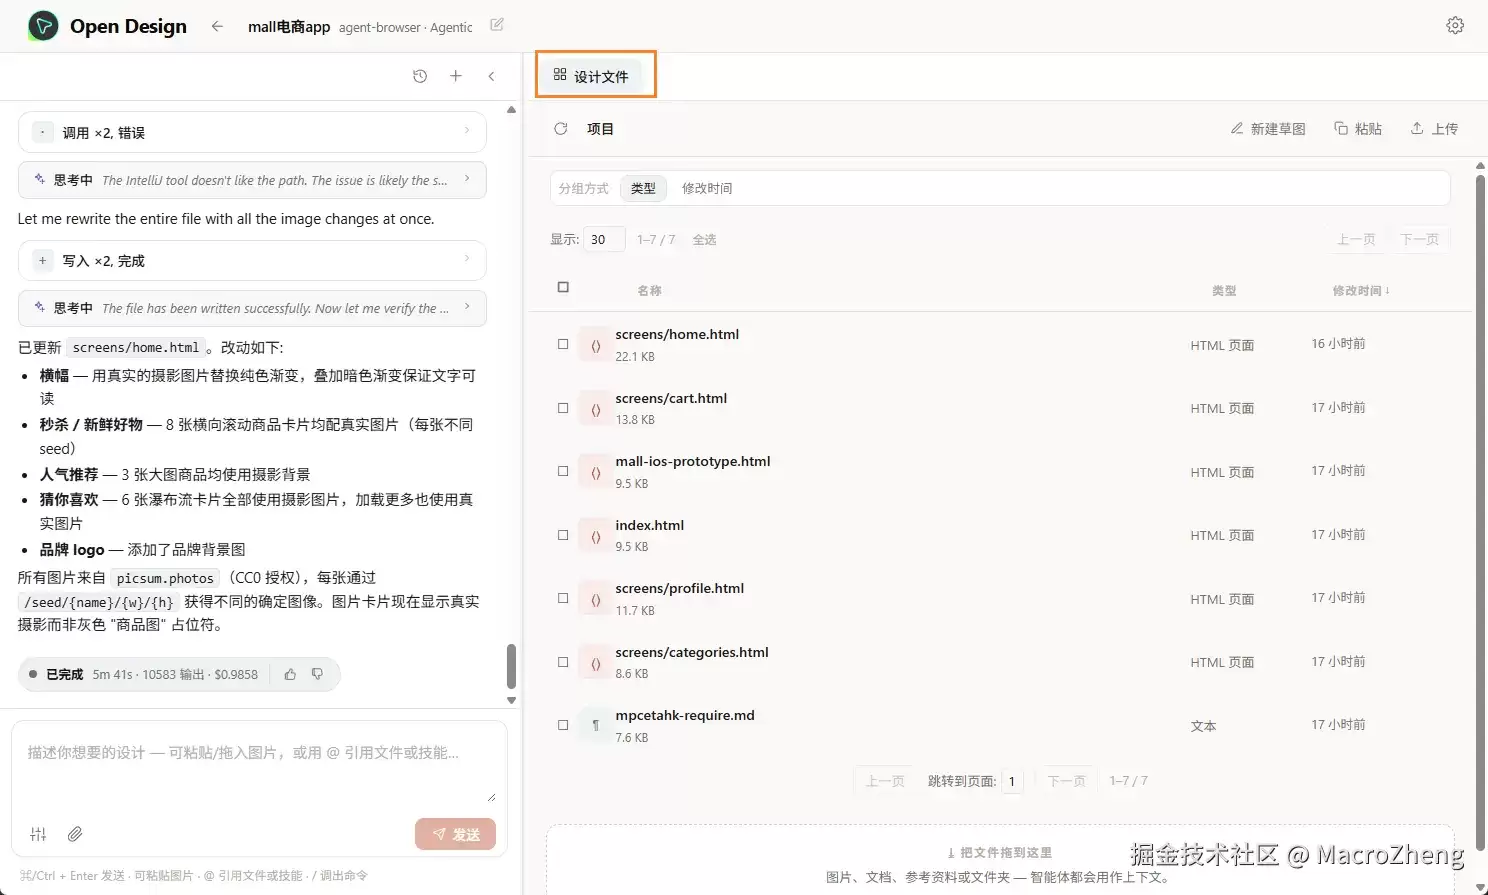Check the box for screens/home.html
The image size is (1488, 895).
click(x=563, y=344)
